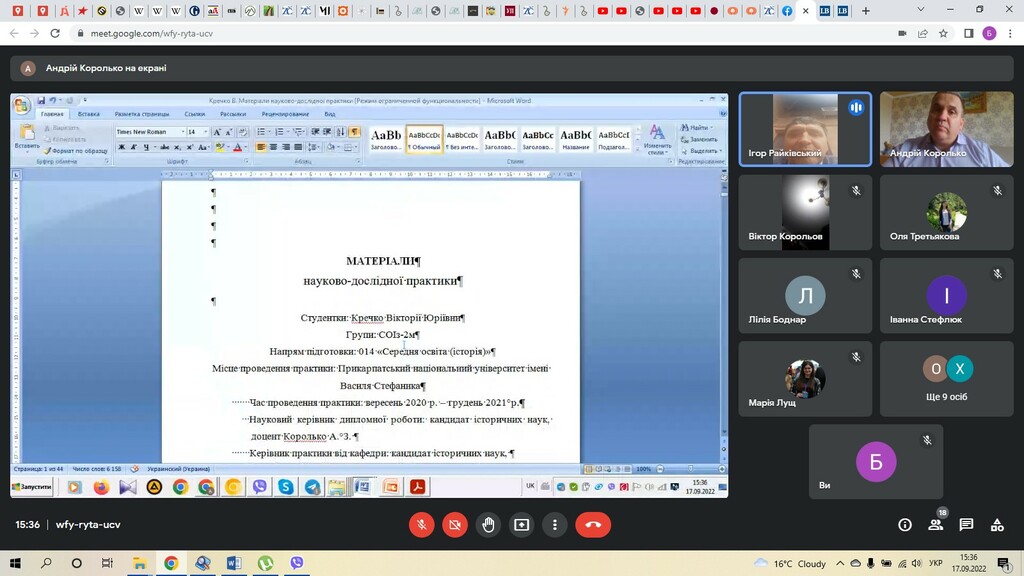Open Chrome profile avatar menu
The width and height of the screenshot is (1024, 576).
[989, 33]
